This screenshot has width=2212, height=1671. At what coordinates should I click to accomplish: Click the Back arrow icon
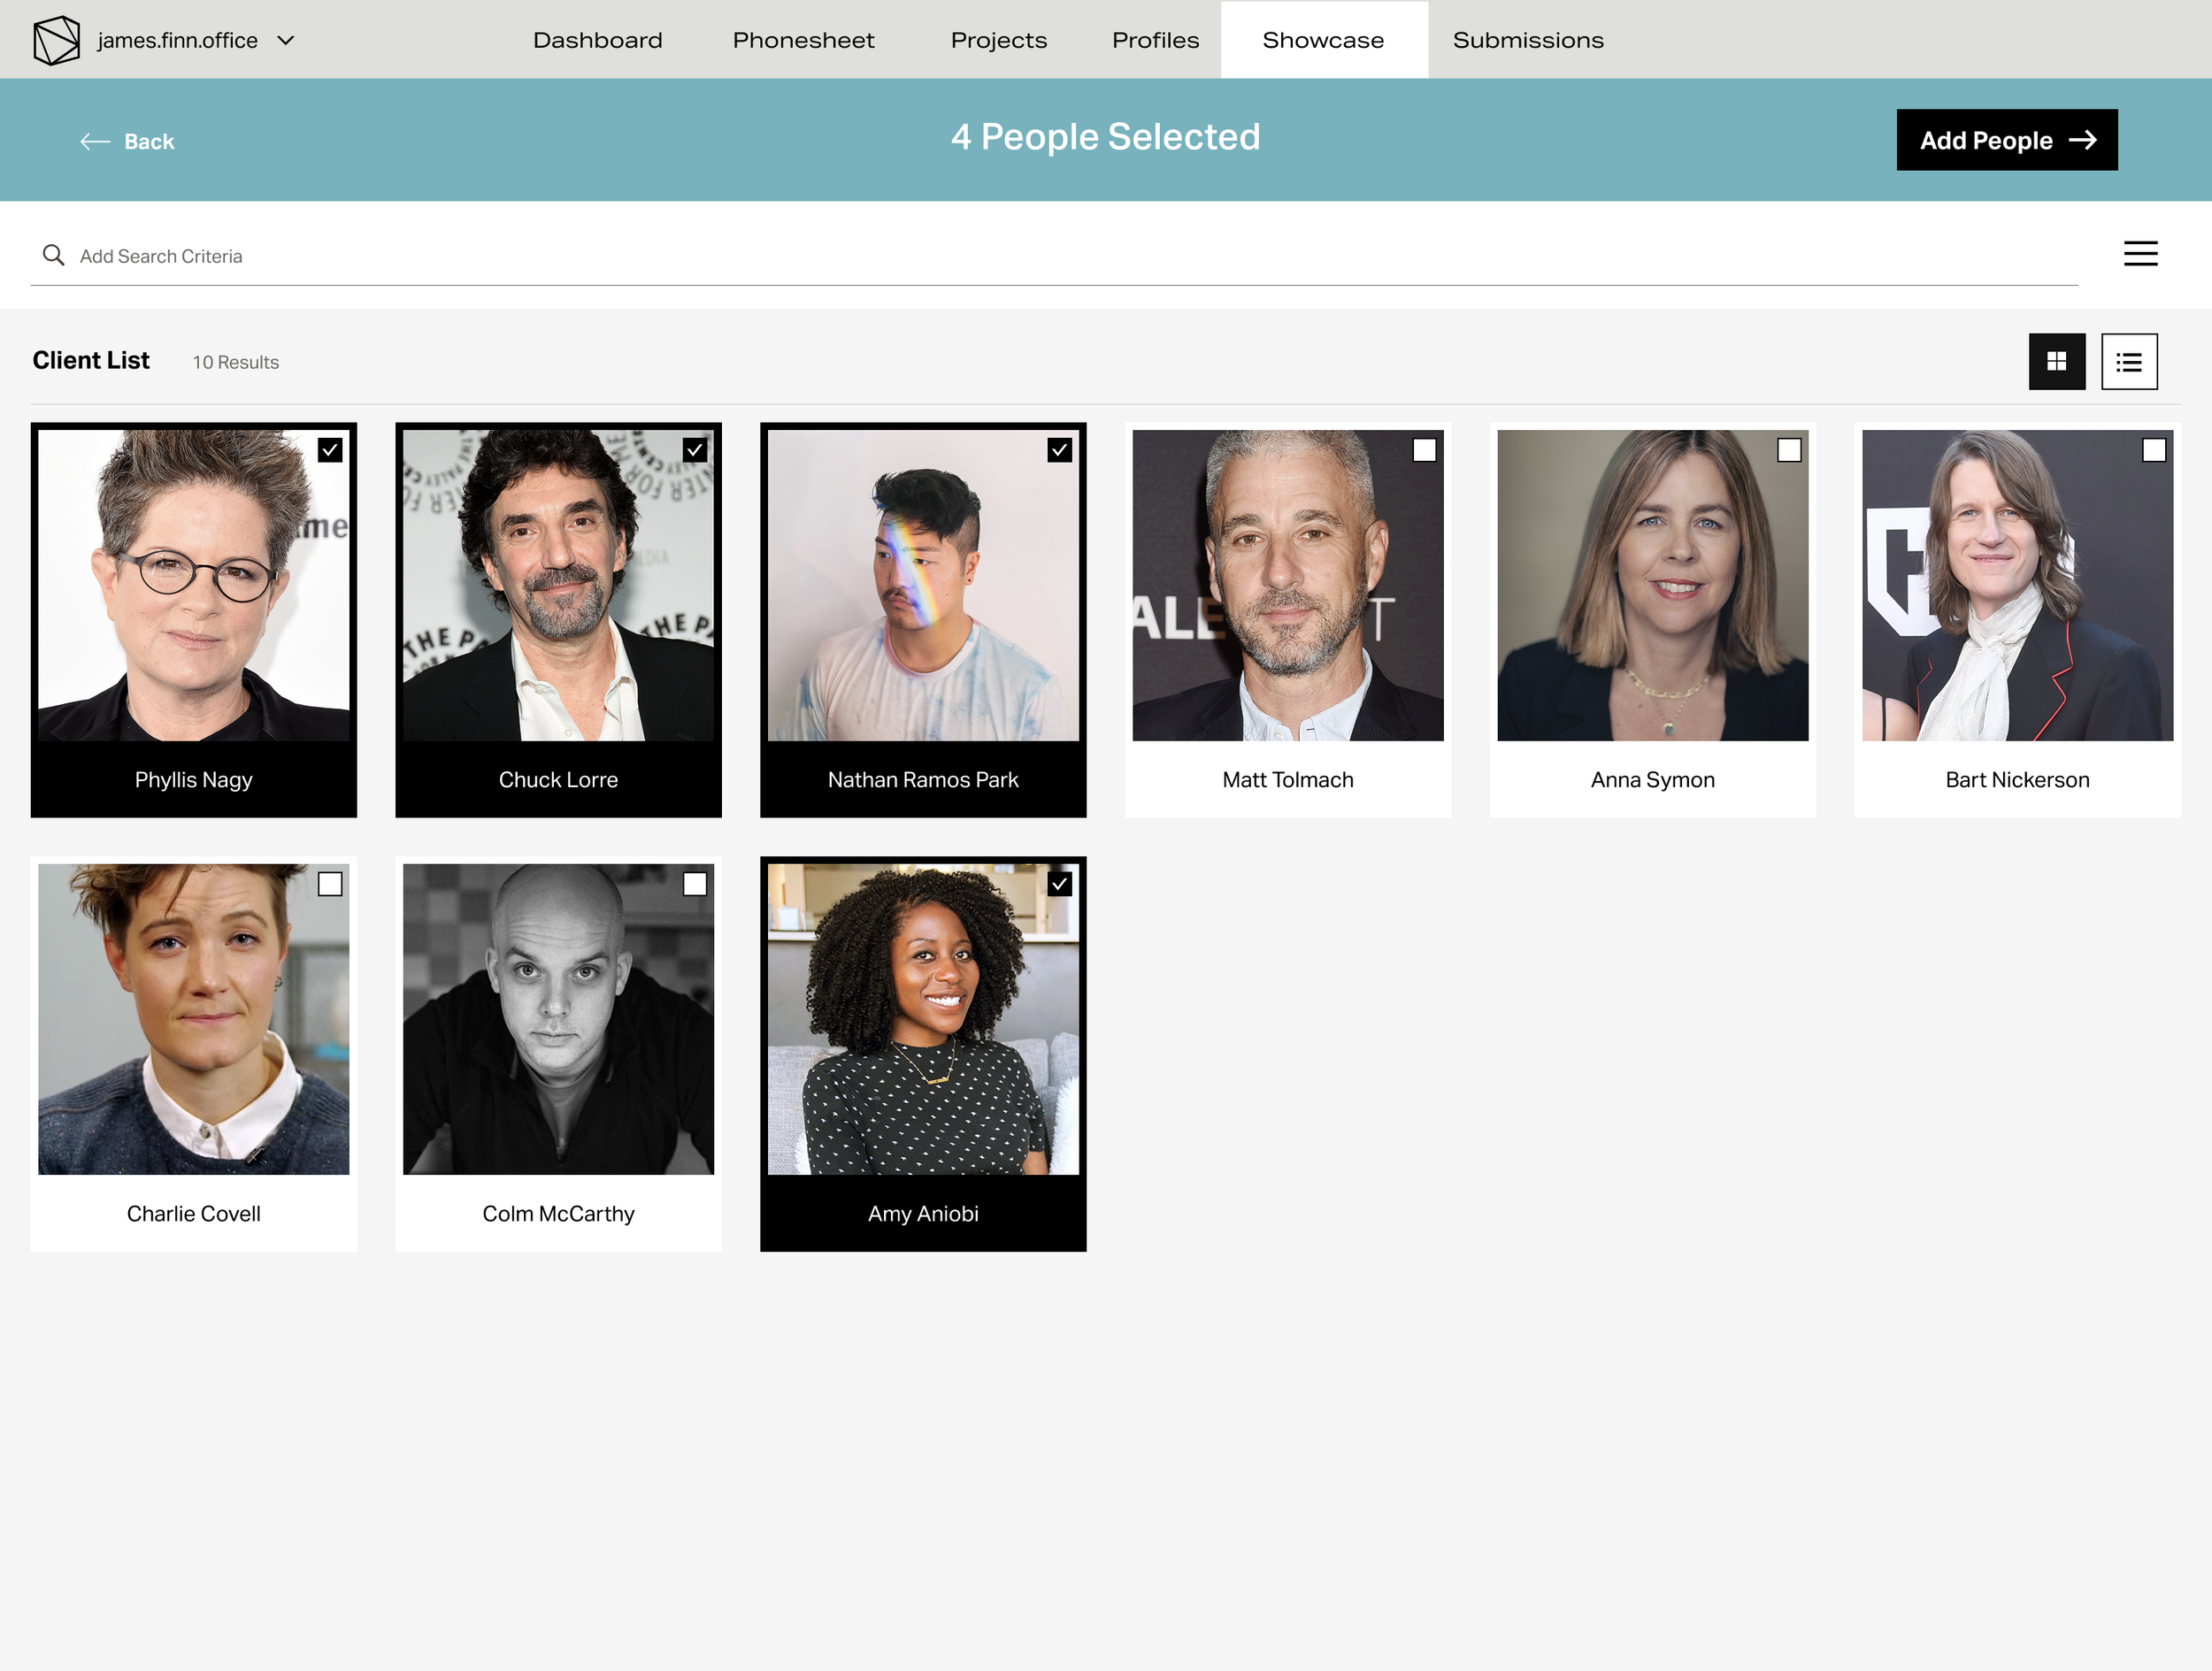click(95, 141)
